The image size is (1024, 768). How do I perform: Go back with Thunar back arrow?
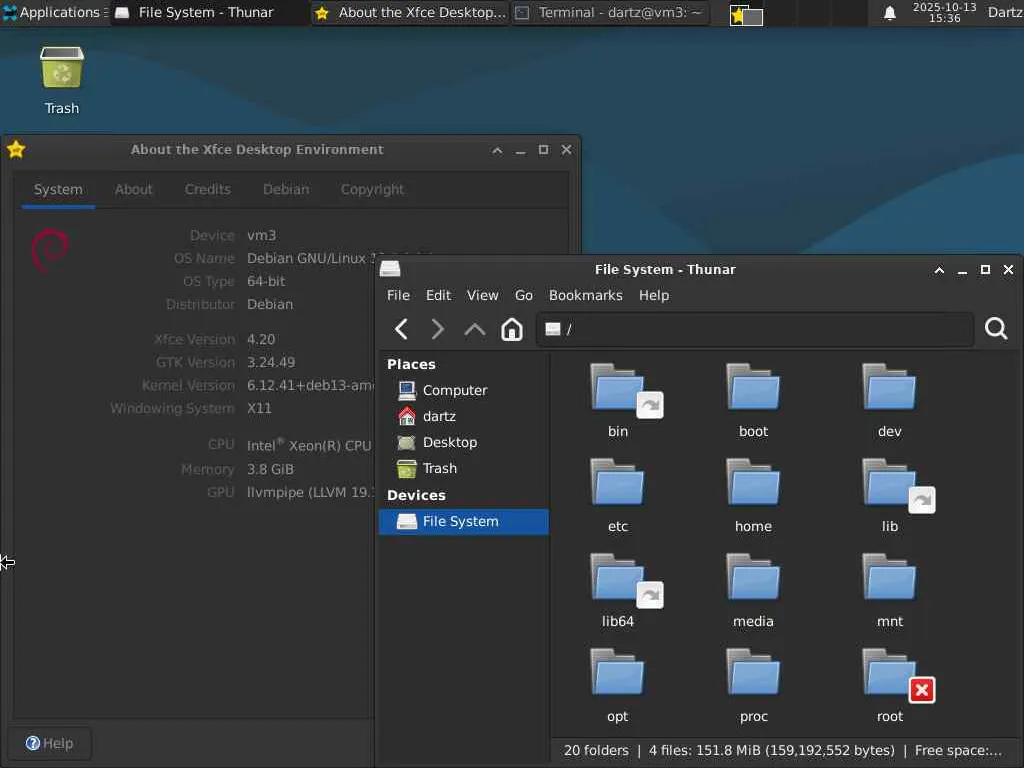click(402, 329)
